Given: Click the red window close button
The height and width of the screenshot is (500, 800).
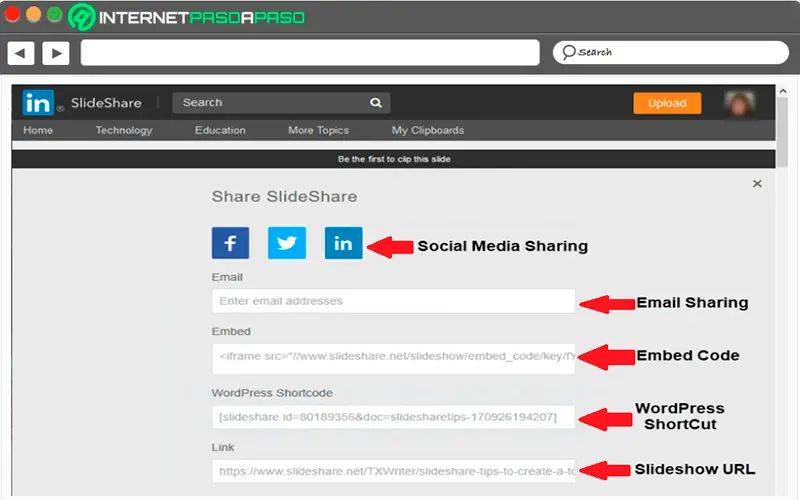Looking at the screenshot, I should pyautogui.click(x=12, y=14).
